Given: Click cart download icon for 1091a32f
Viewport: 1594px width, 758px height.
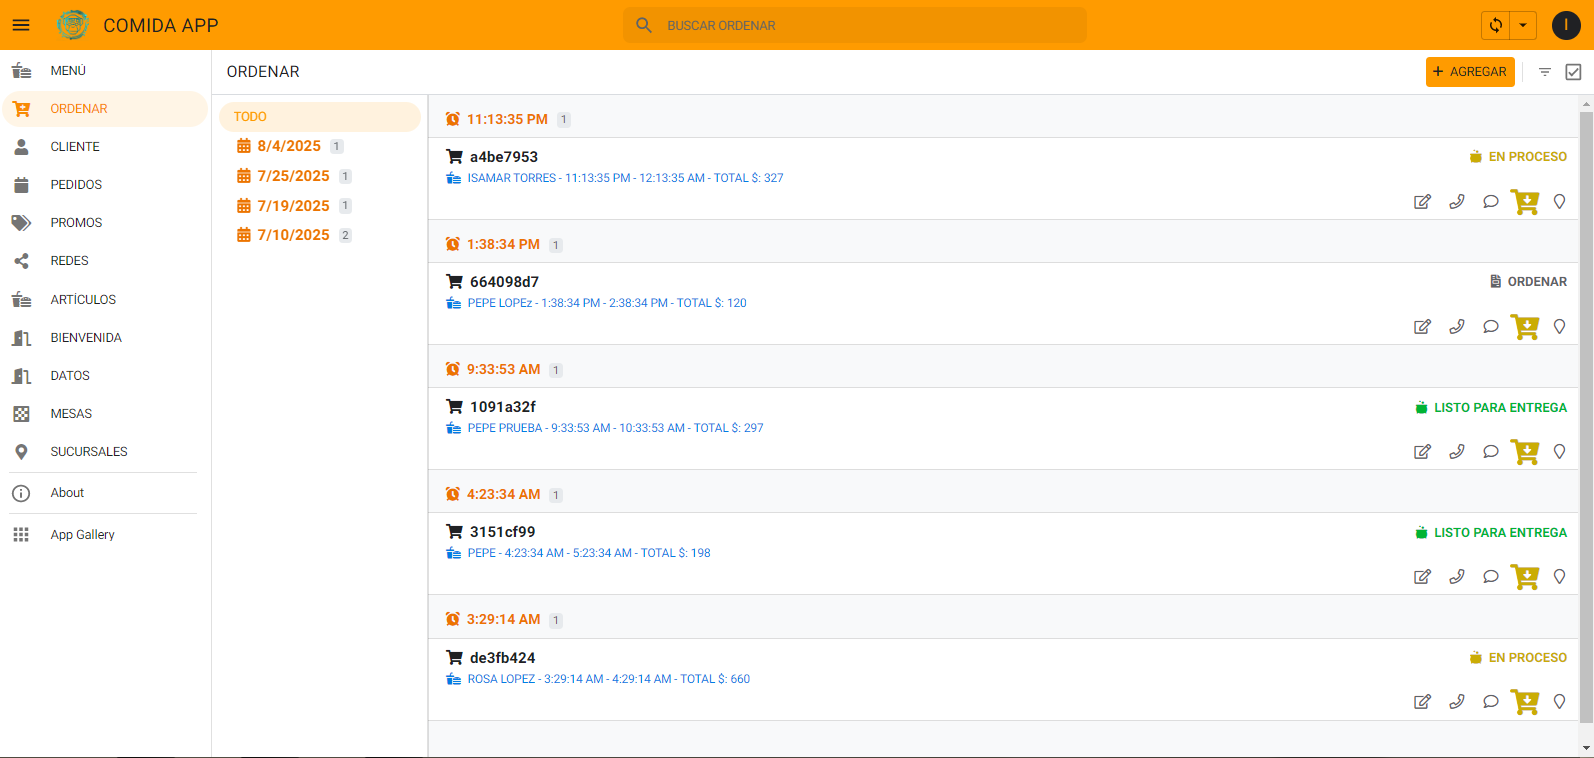Looking at the screenshot, I should (1525, 452).
